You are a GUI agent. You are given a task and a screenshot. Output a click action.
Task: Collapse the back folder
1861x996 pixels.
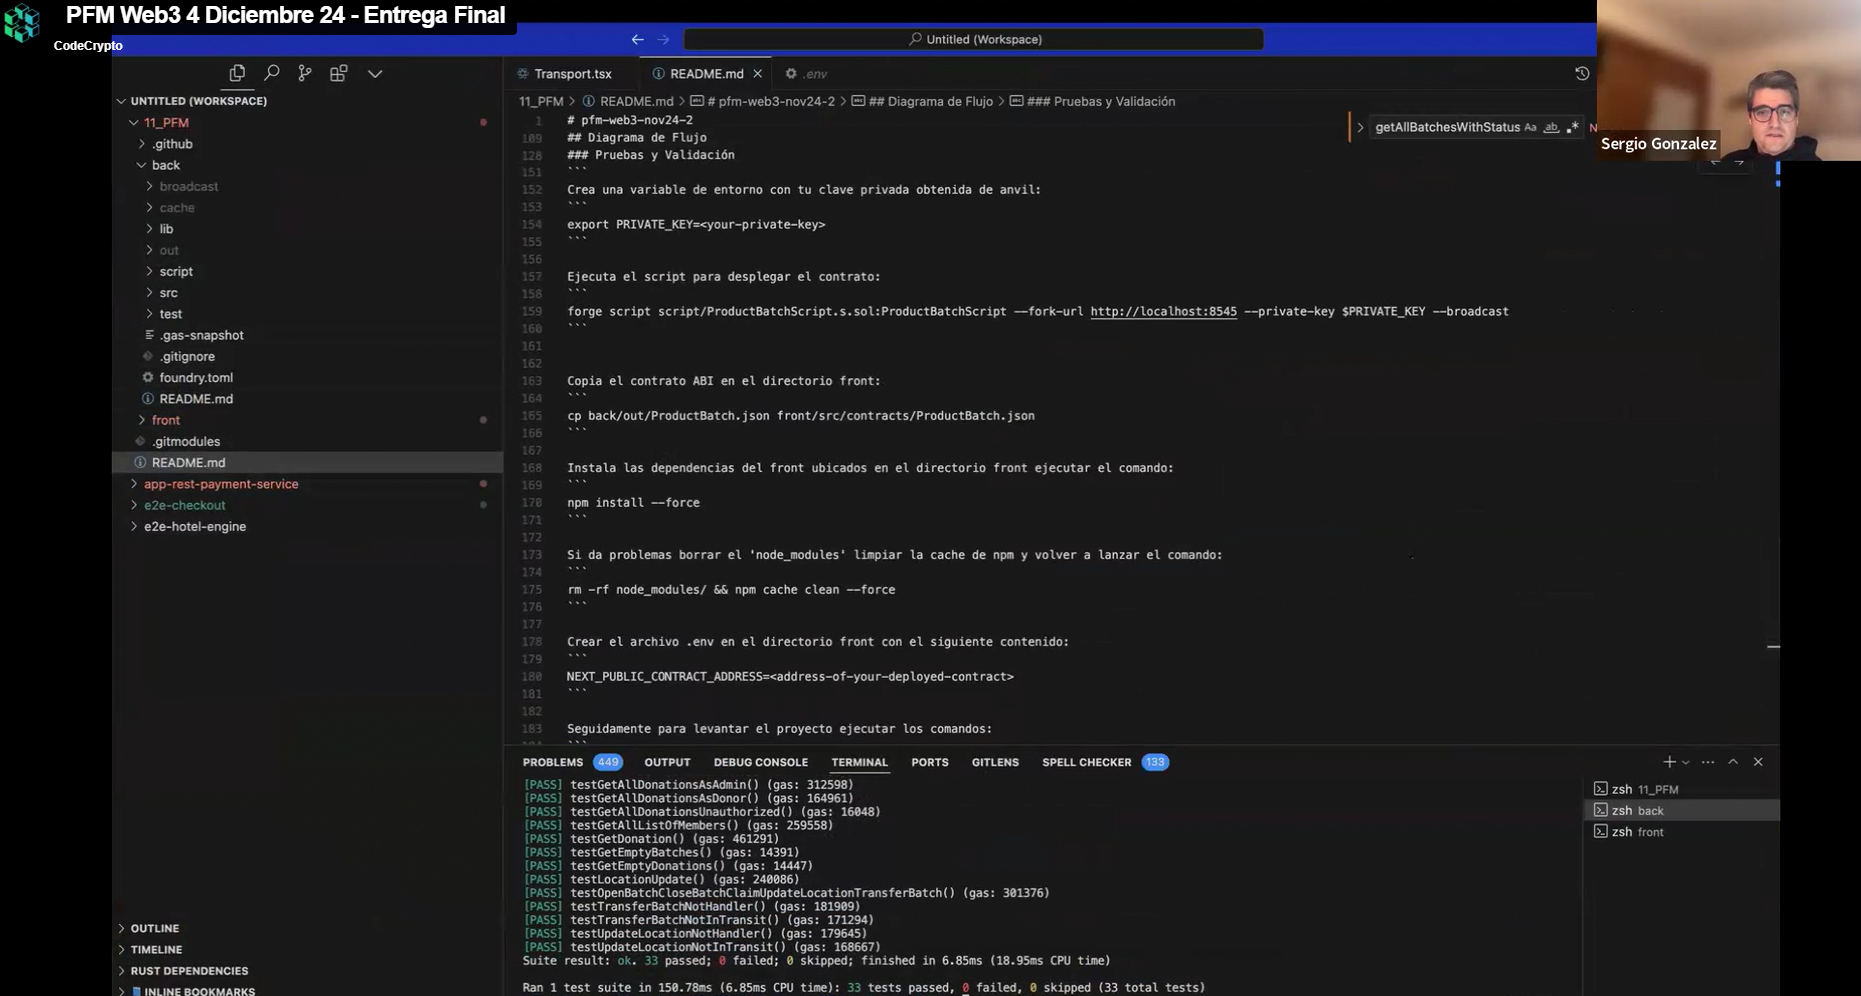(166, 165)
